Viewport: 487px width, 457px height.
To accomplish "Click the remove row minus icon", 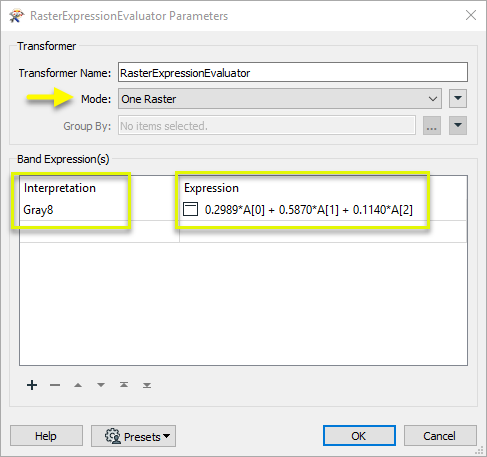I will pos(55,385).
